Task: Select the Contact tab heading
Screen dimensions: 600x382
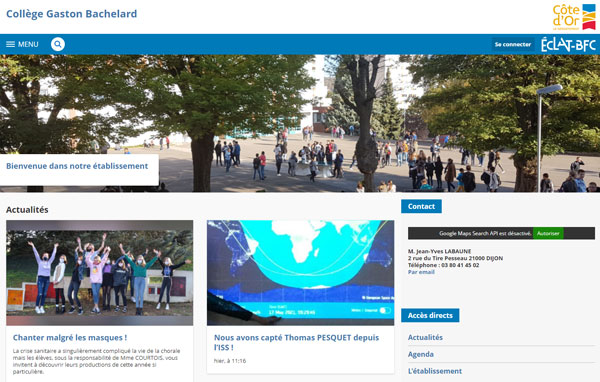Action: [x=421, y=206]
